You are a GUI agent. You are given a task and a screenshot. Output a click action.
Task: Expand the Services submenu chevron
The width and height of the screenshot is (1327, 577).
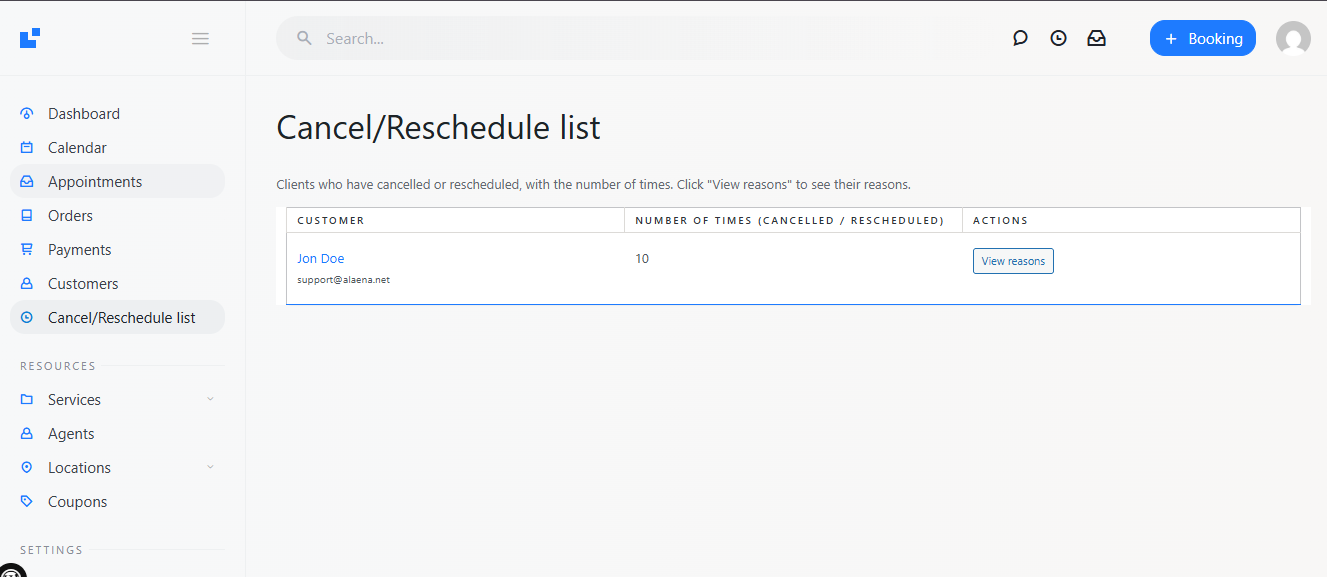(x=210, y=399)
